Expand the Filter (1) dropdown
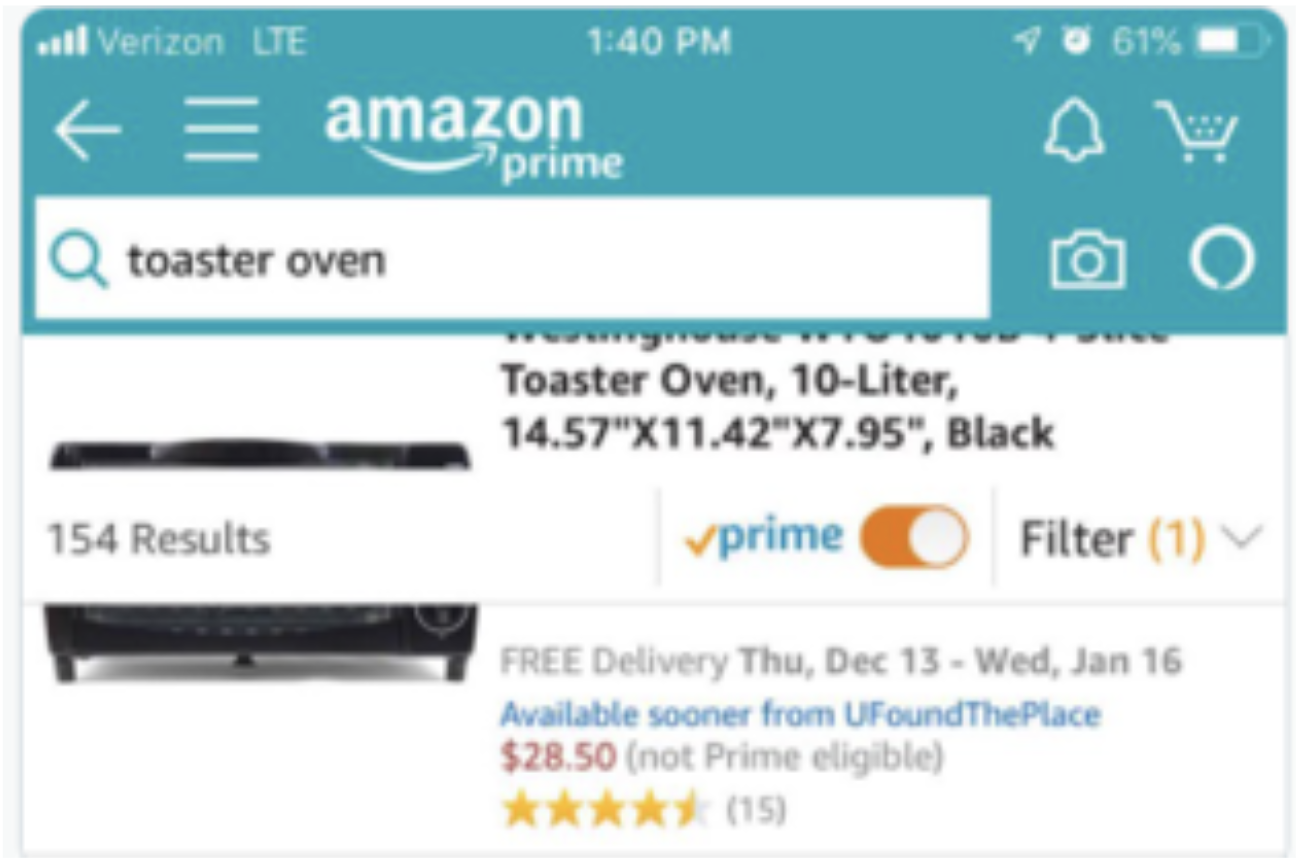 click(x=1140, y=540)
